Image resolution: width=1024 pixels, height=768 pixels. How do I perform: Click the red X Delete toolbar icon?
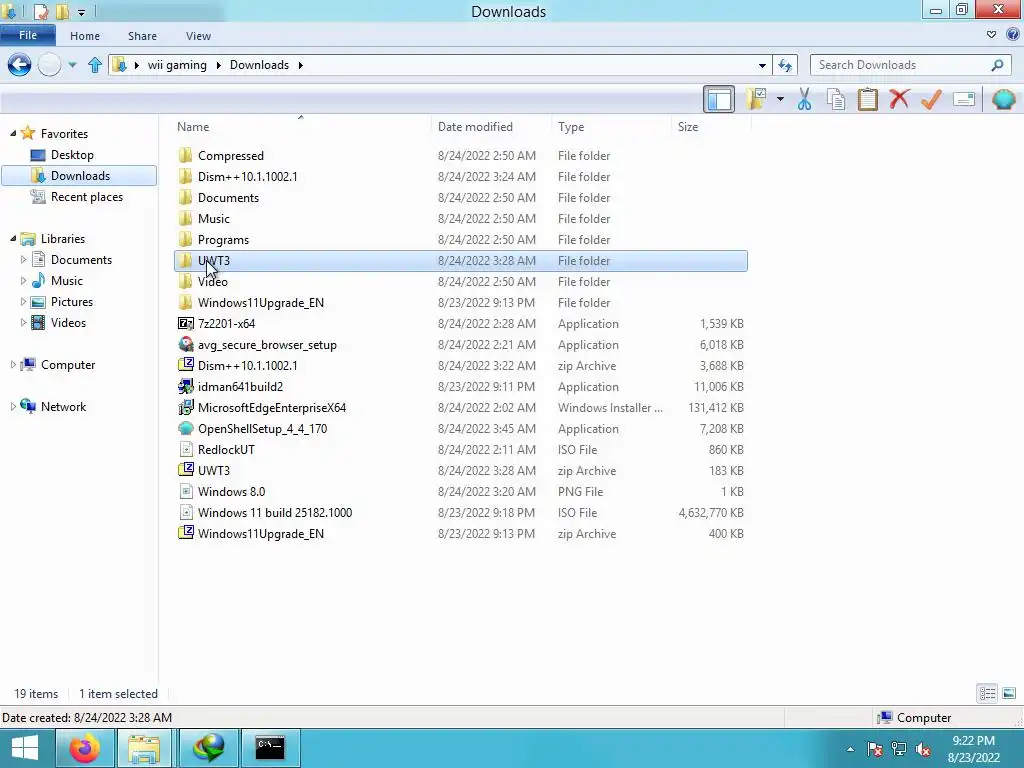(899, 99)
